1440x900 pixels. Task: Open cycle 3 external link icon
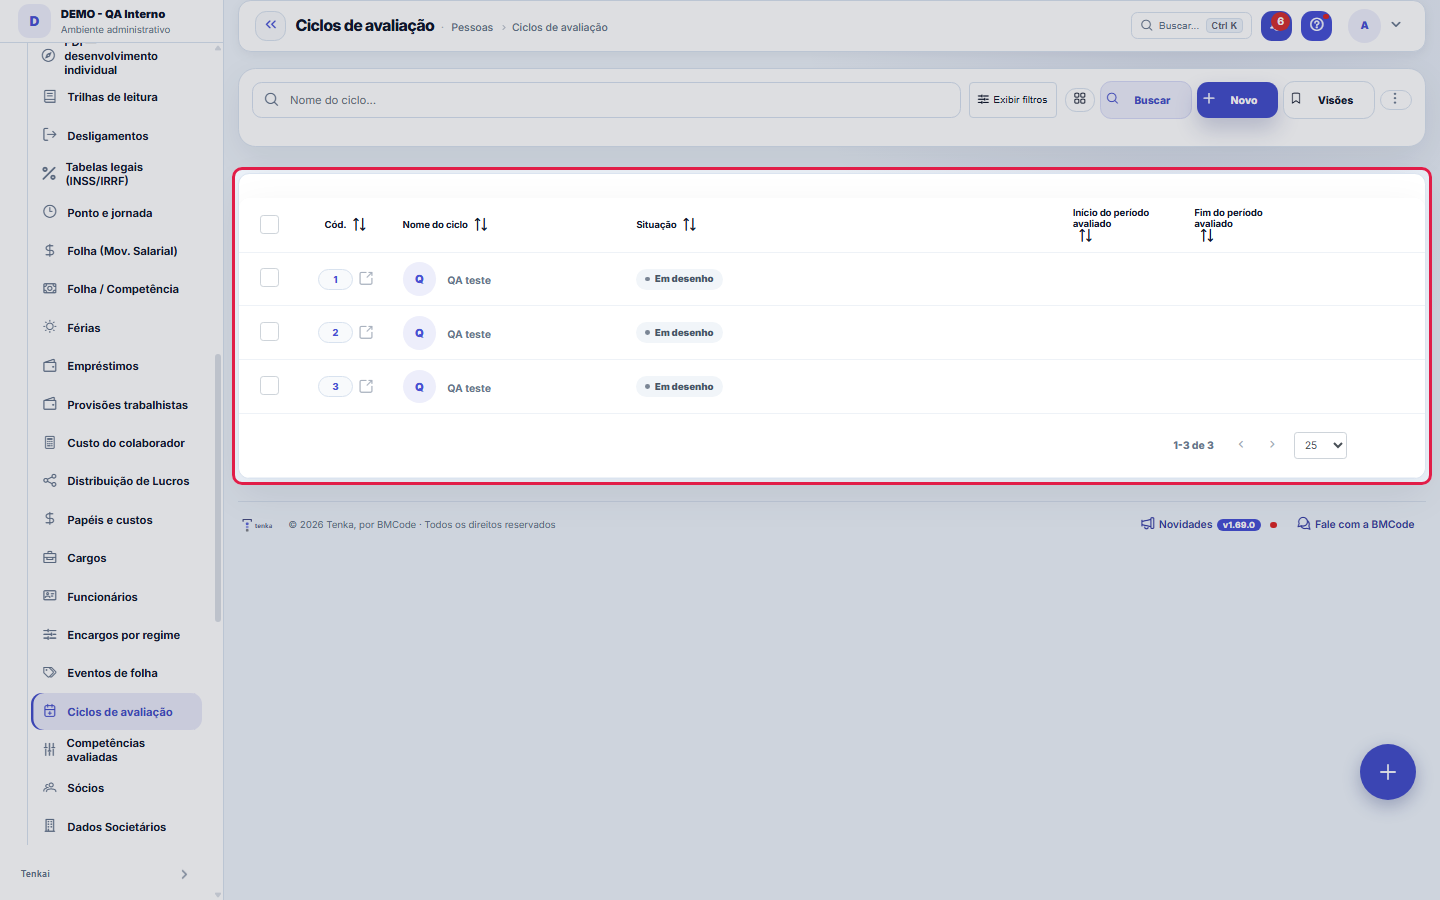[366, 386]
